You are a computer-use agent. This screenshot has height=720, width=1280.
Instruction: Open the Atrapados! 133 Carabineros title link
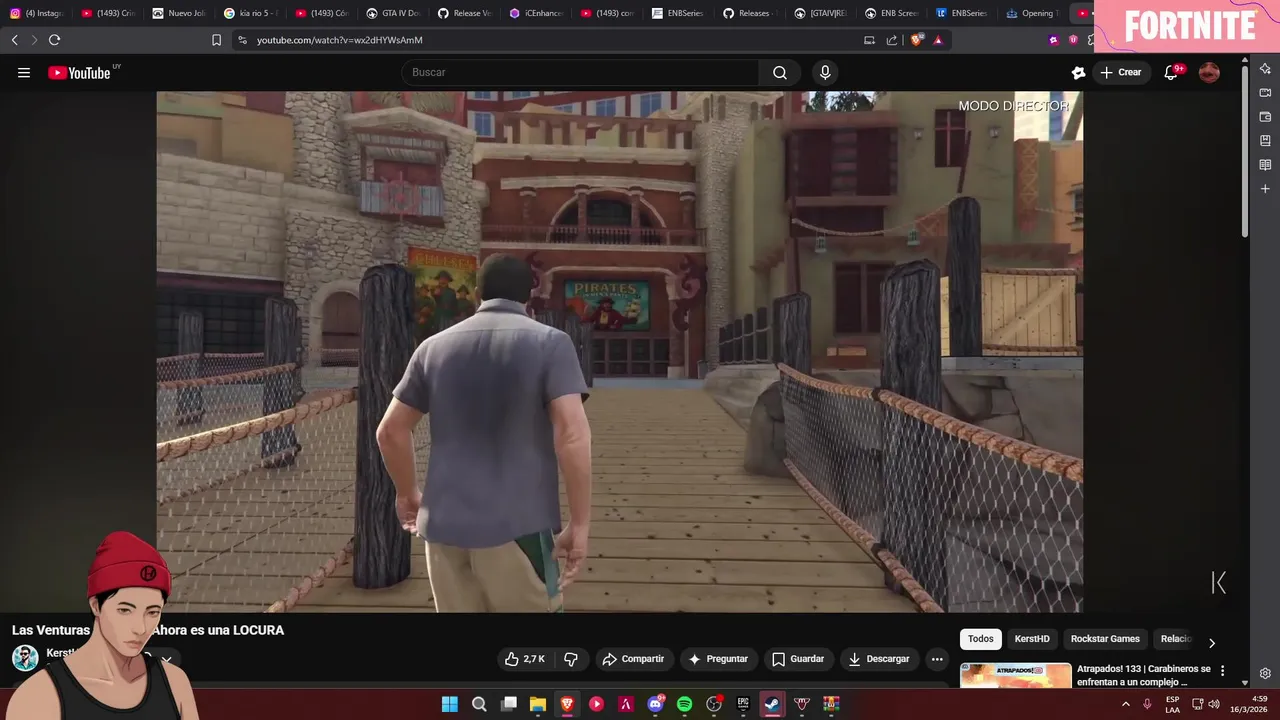[1144, 675]
